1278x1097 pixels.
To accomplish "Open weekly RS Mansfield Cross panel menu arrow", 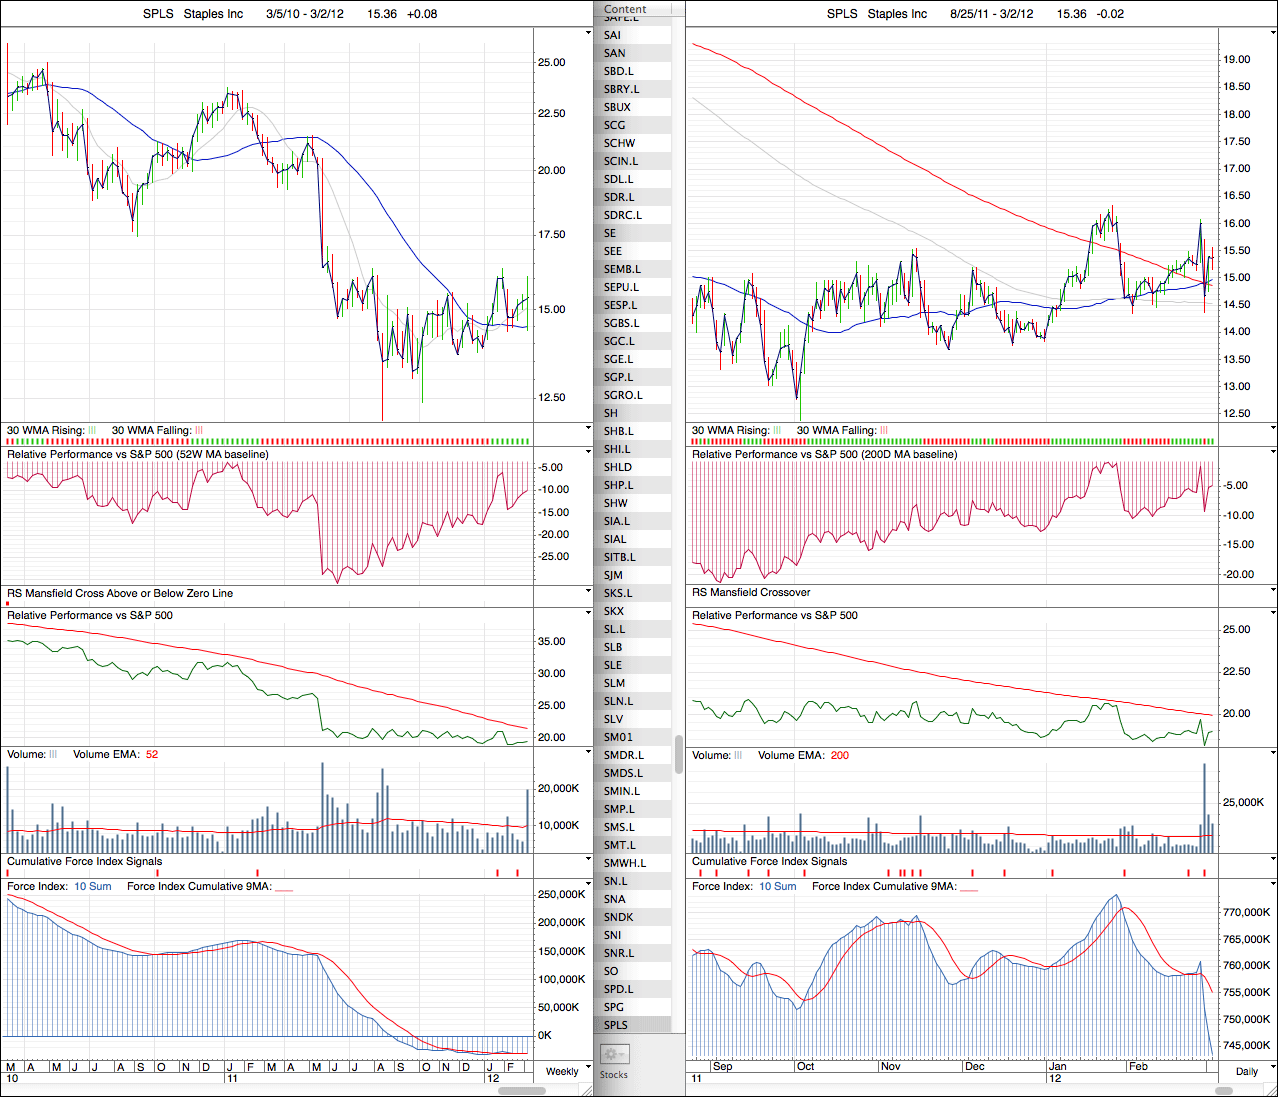I will point(588,592).
